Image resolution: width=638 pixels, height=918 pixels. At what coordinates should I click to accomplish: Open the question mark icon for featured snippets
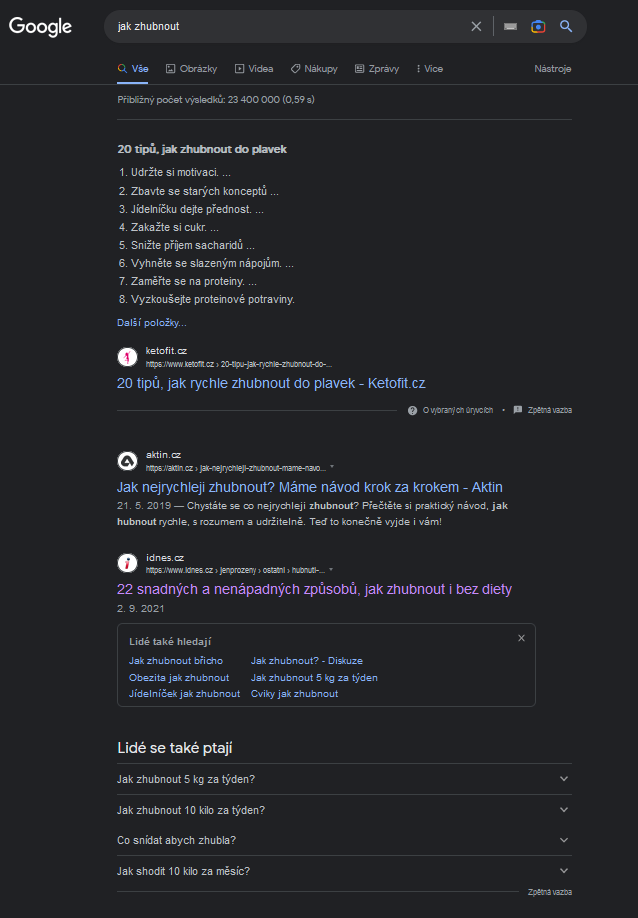(x=412, y=410)
